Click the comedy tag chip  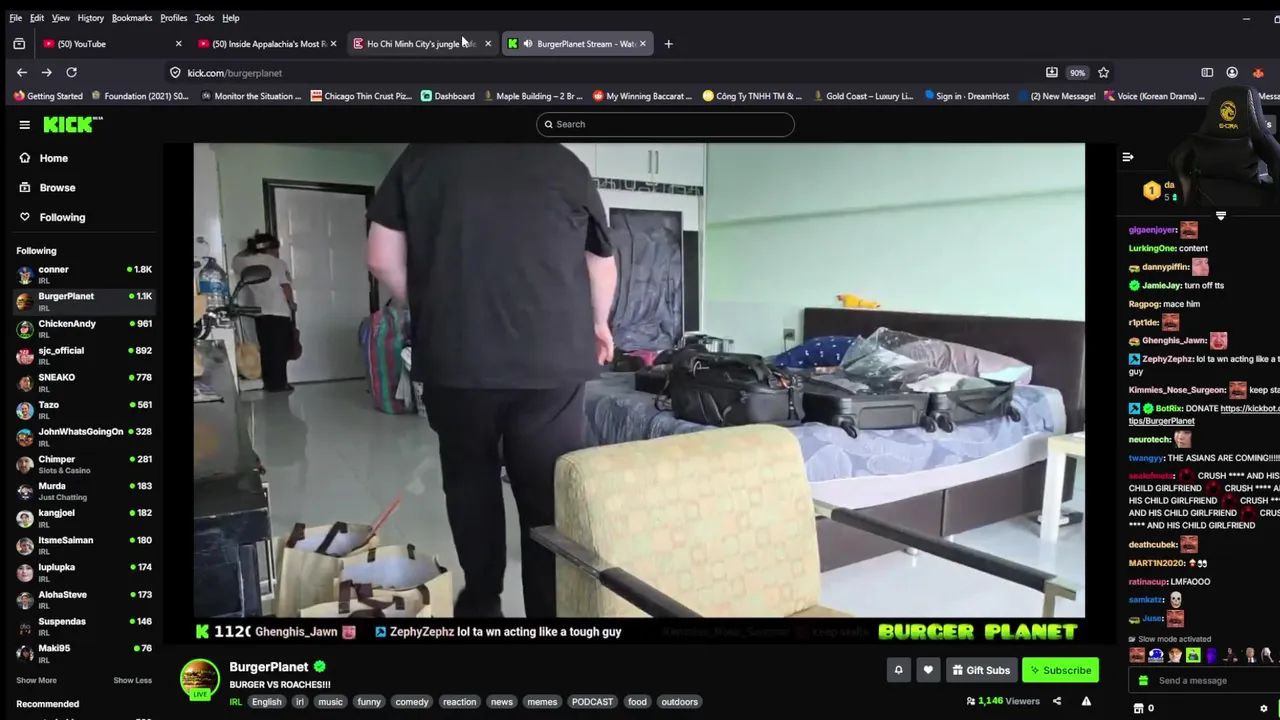[411, 702]
